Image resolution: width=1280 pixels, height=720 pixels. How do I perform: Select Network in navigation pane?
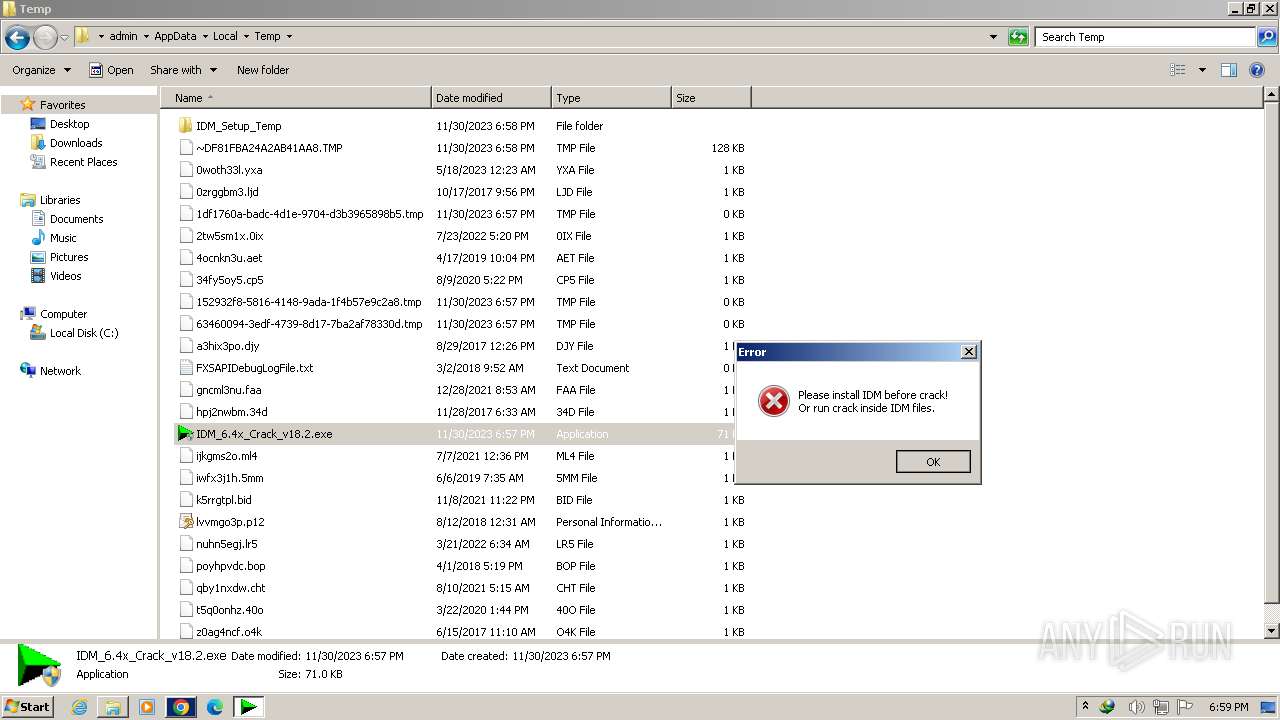[60, 371]
